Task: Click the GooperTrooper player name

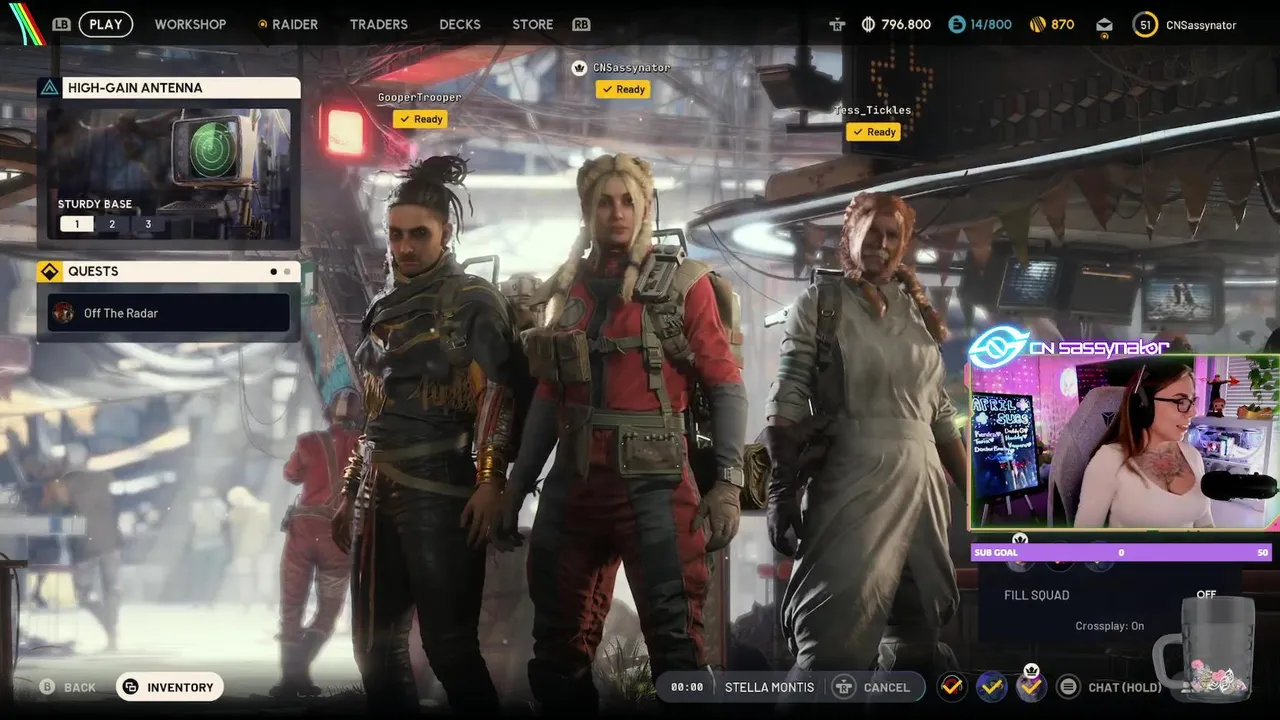Action: (420, 97)
